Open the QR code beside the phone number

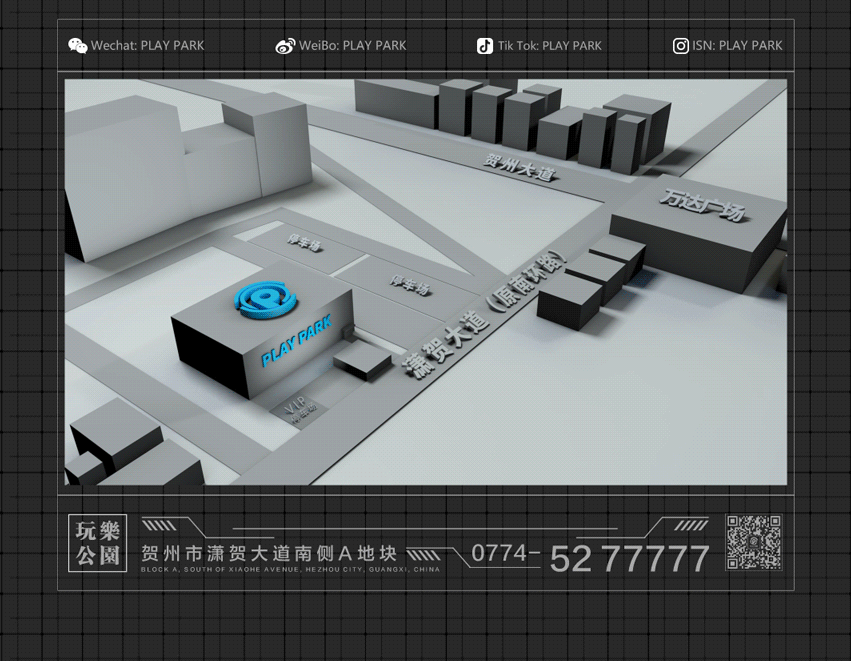point(754,542)
